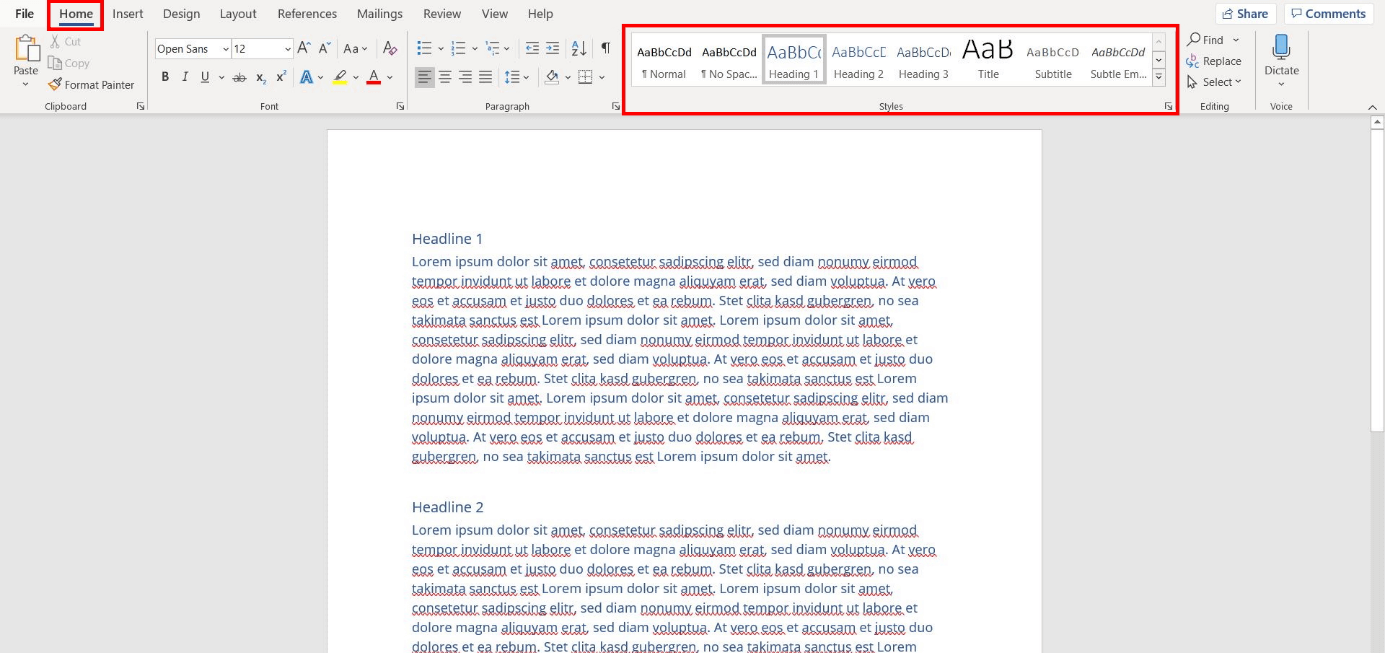Click the Copy icon in Clipboard group
Image resolution: width=1385 pixels, height=653 pixels.
[55, 63]
